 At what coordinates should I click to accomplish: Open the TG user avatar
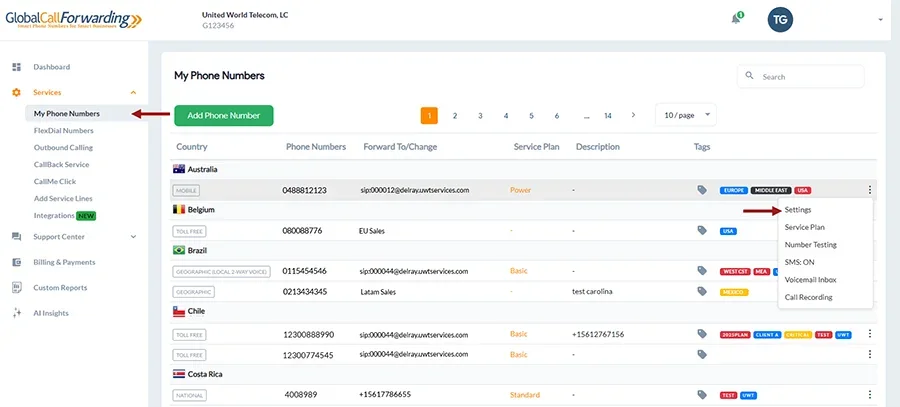coord(781,19)
